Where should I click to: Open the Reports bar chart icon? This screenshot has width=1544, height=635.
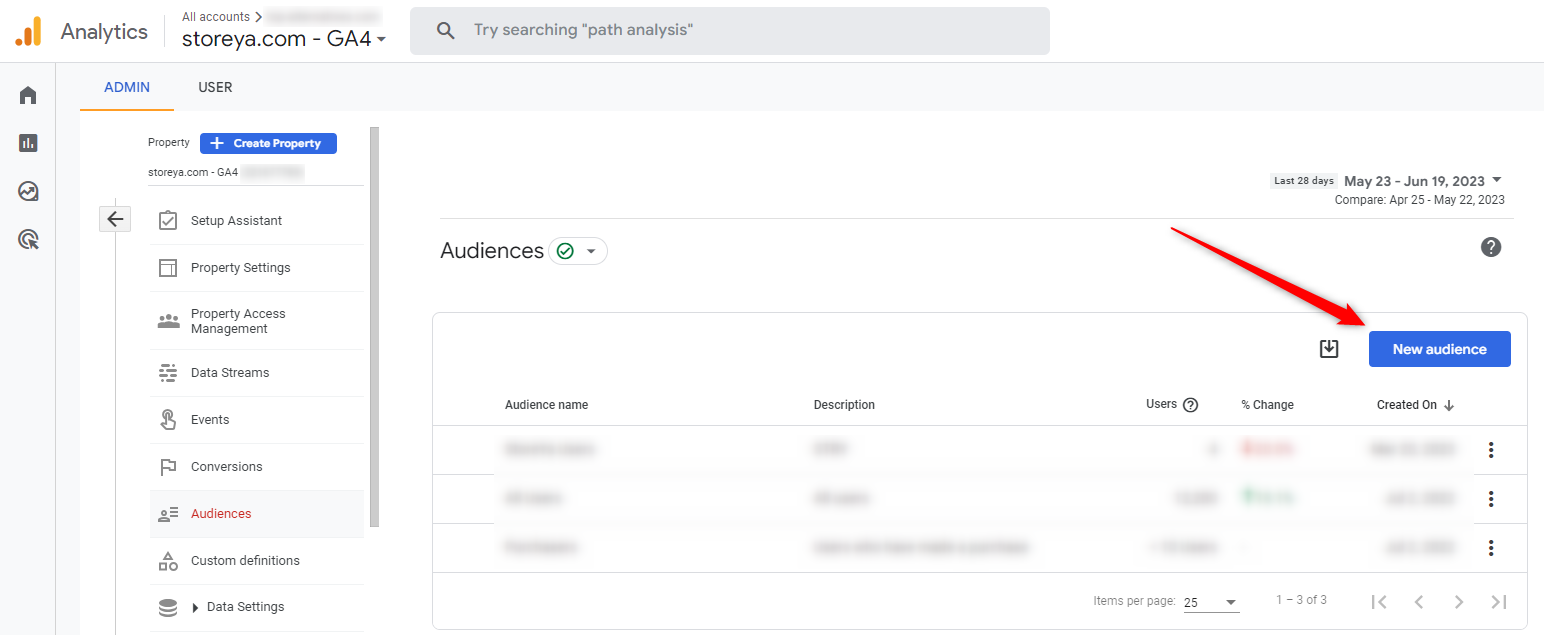tap(28, 143)
